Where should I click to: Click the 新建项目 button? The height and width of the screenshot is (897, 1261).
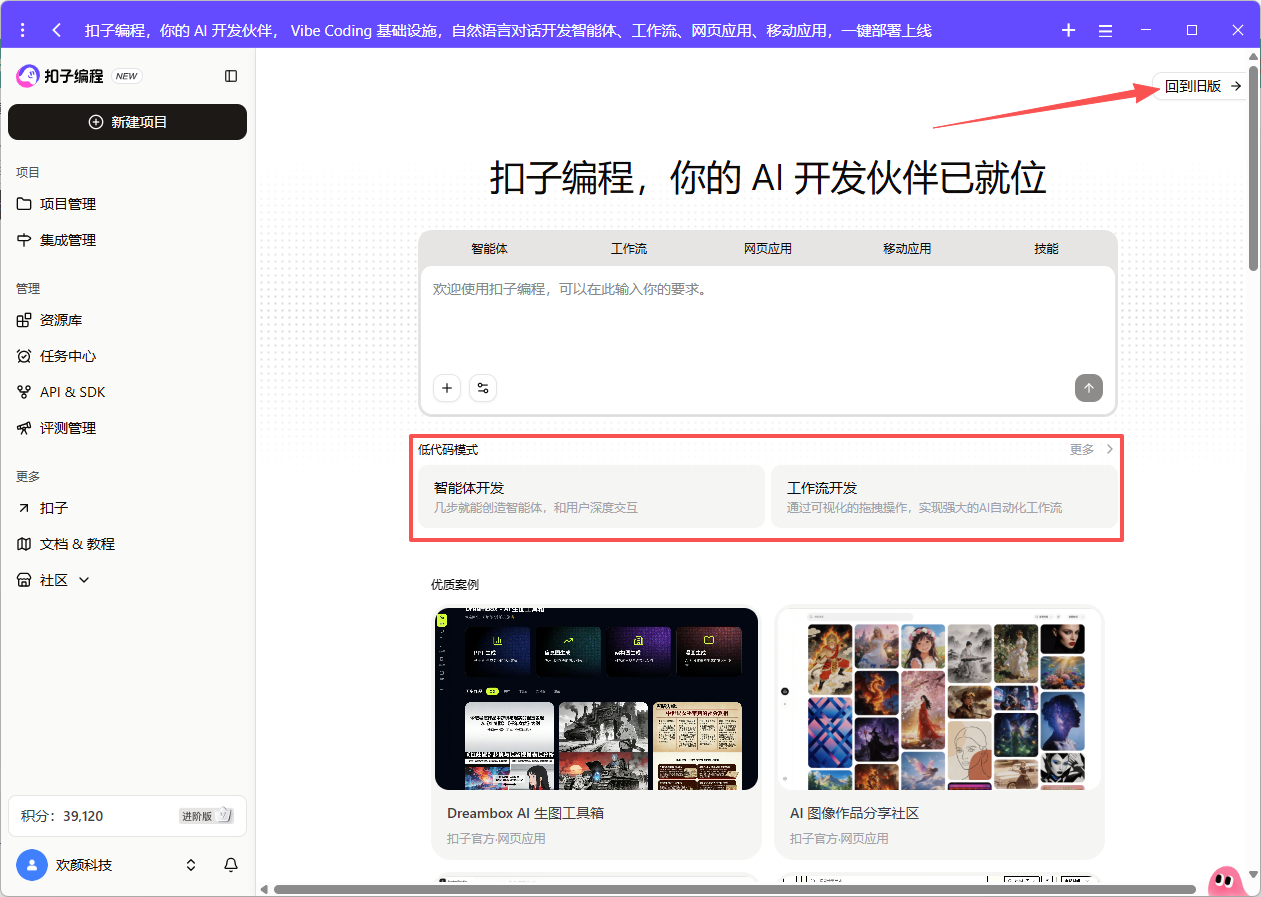point(127,122)
